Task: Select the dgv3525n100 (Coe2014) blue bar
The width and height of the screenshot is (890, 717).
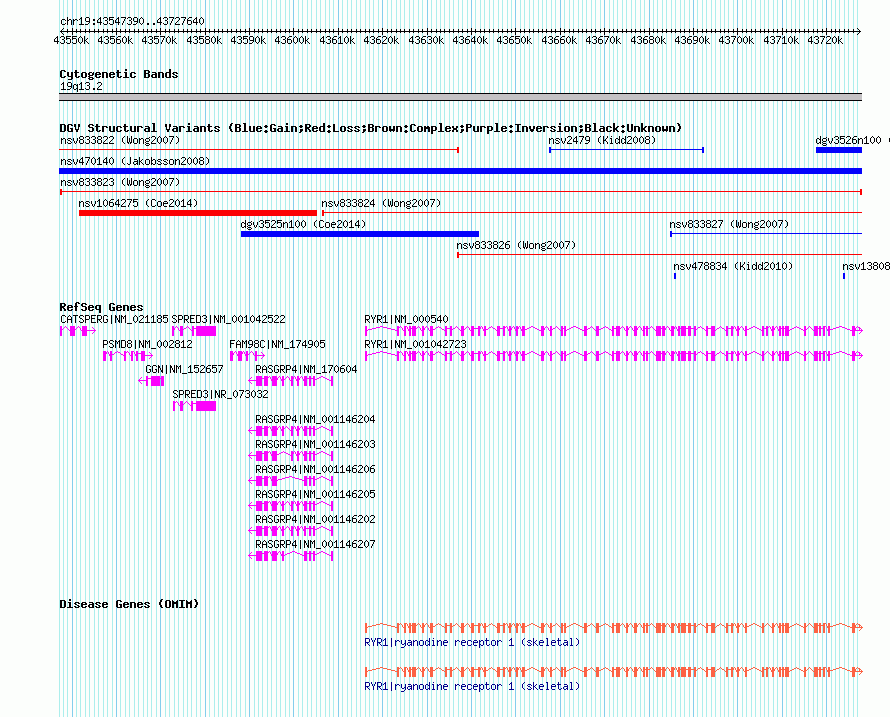Action: point(360,234)
